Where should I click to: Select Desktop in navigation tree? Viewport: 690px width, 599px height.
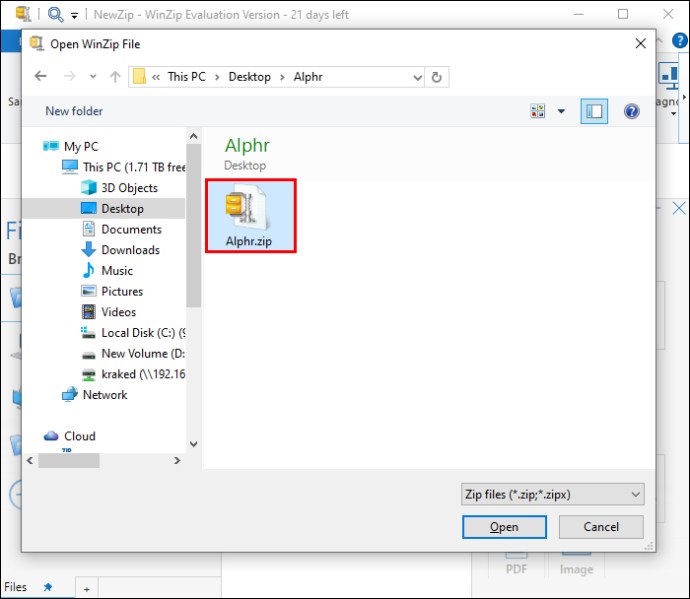[x=122, y=209]
